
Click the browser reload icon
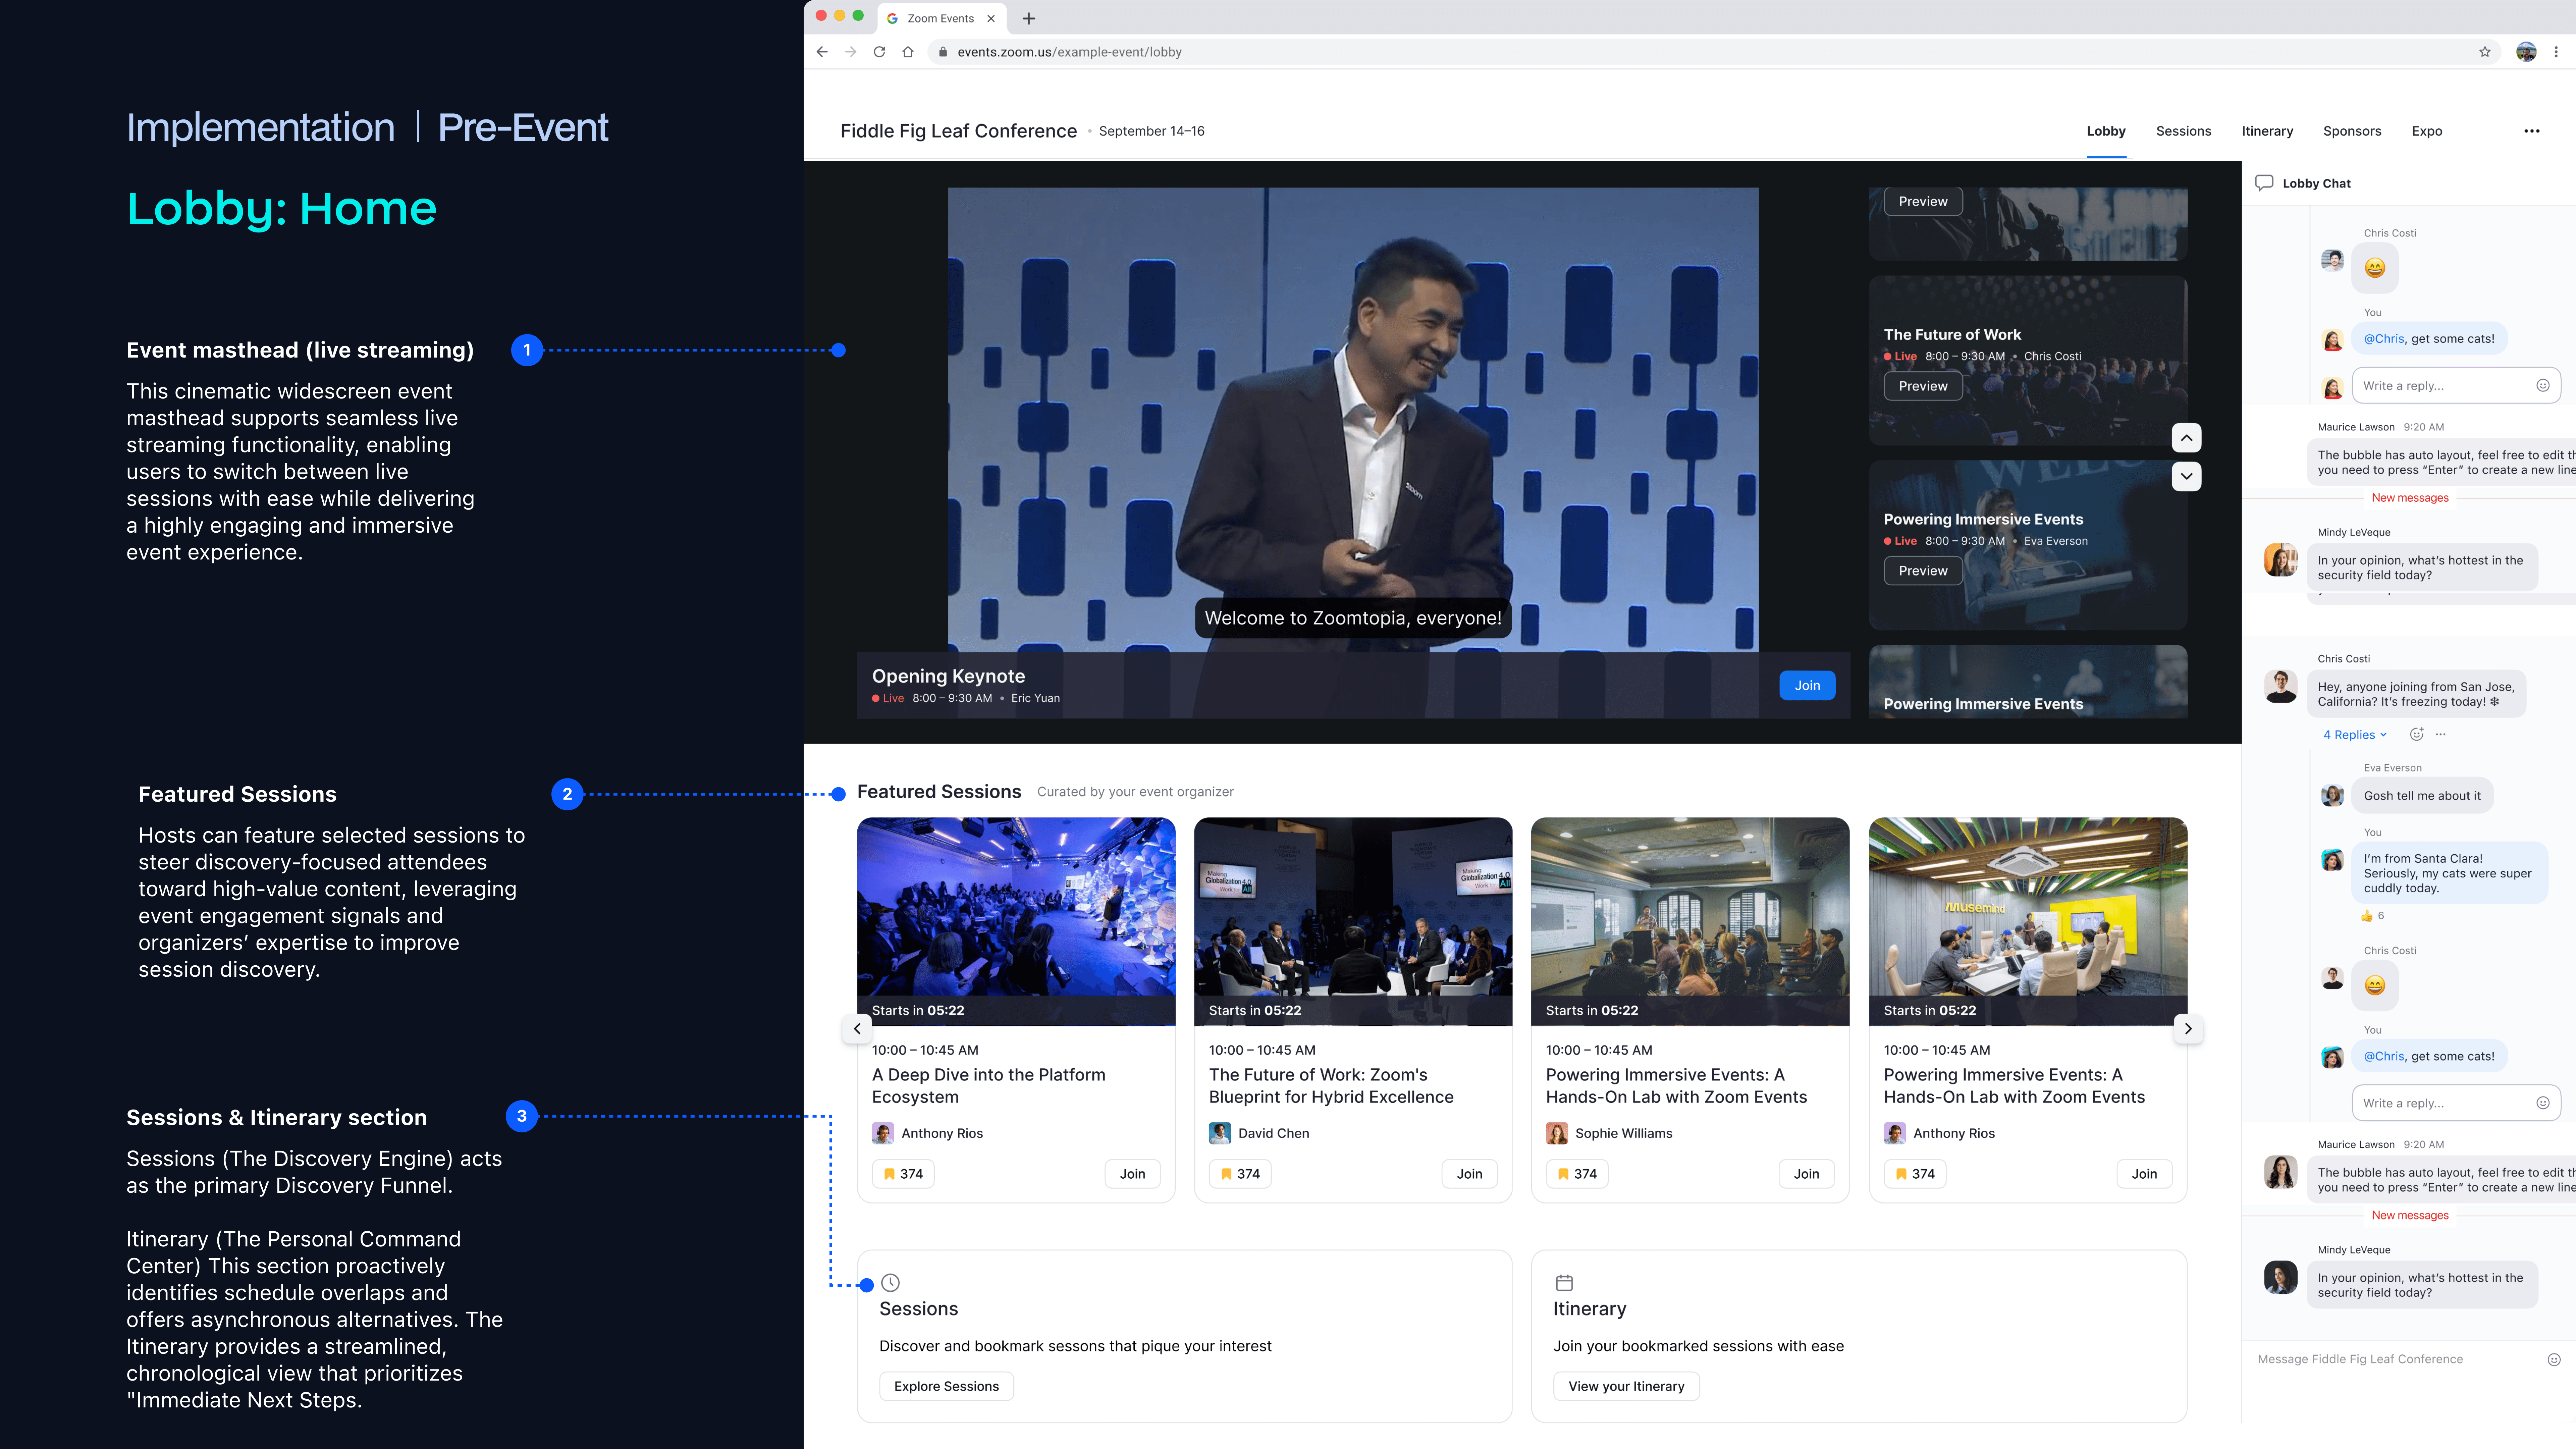tap(879, 52)
